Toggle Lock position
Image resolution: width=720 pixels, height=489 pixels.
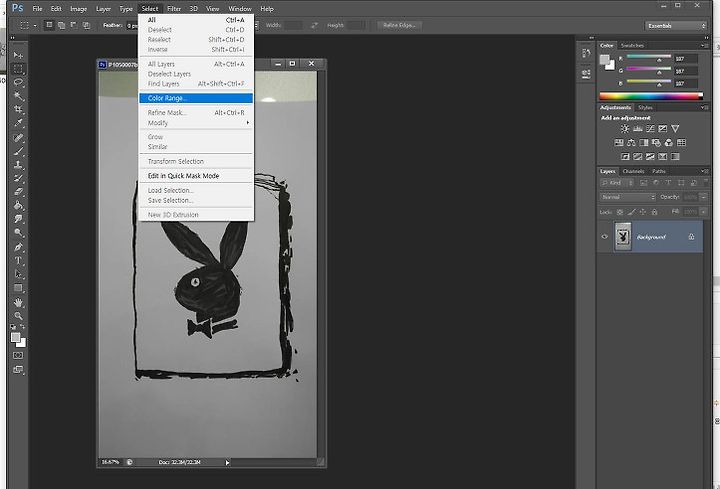coord(643,212)
